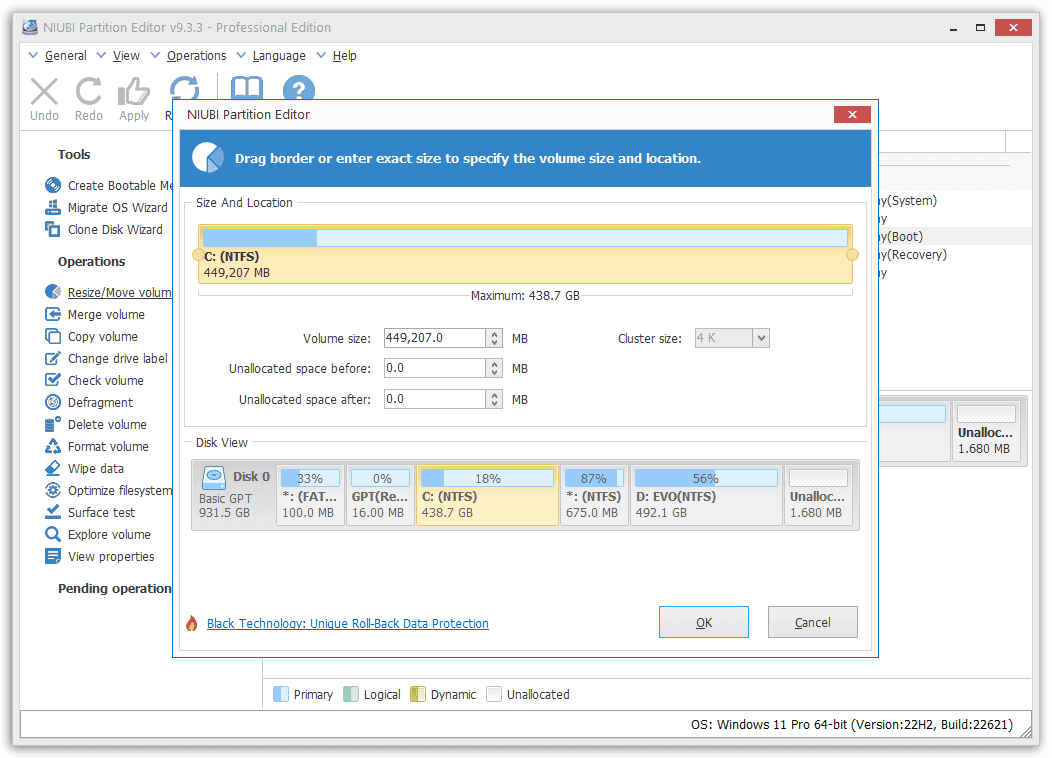
Task: Select Unalloc 1.680 MB block in main window
Action: click(986, 431)
